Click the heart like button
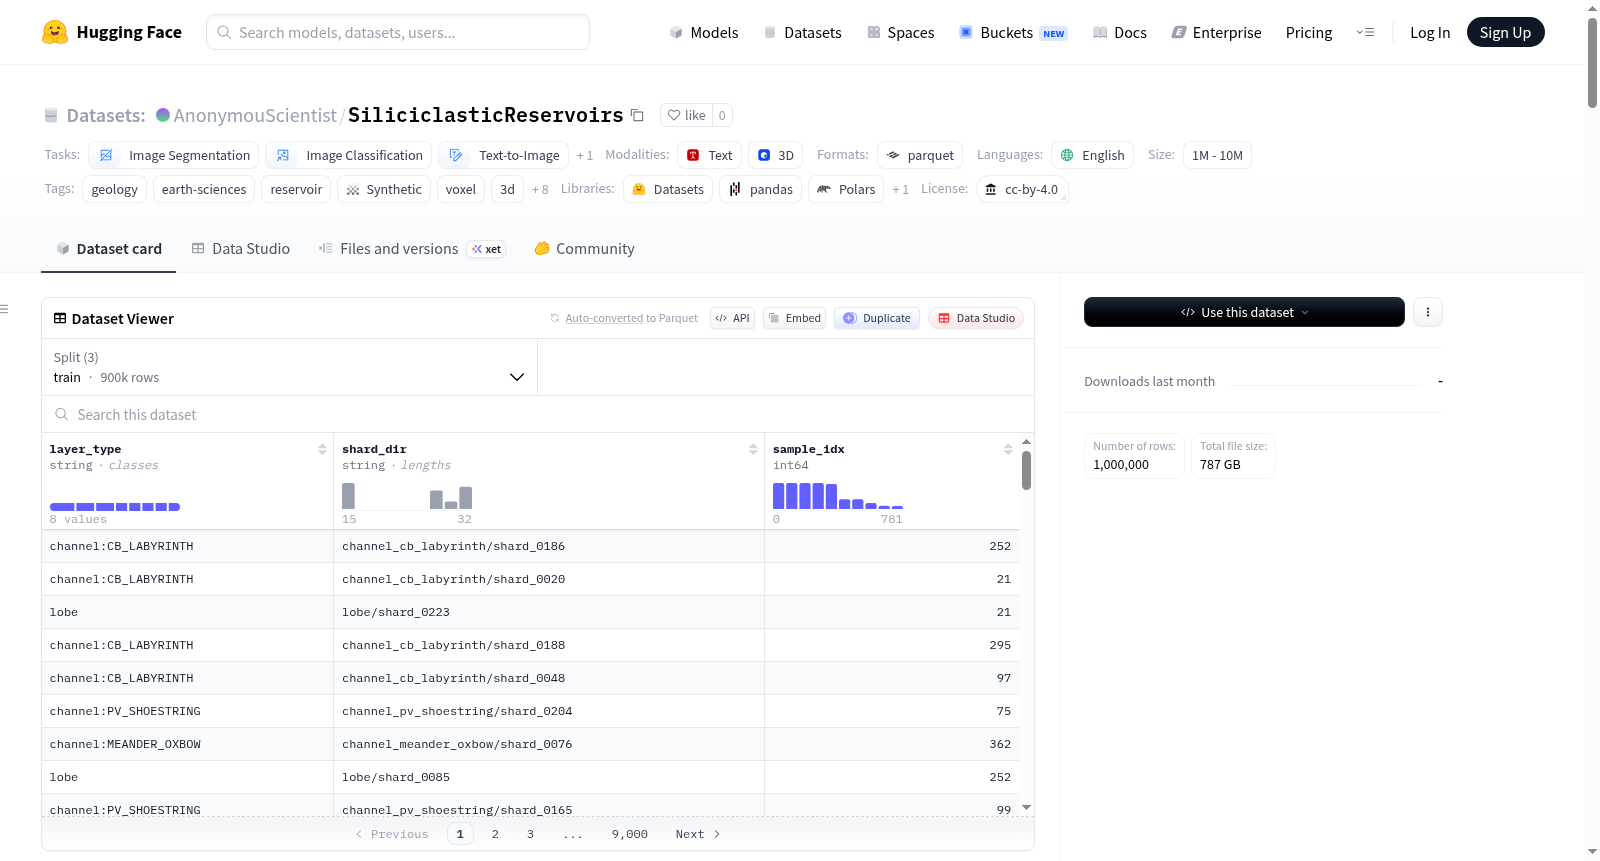This screenshot has height=861, width=1600. (687, 115)
